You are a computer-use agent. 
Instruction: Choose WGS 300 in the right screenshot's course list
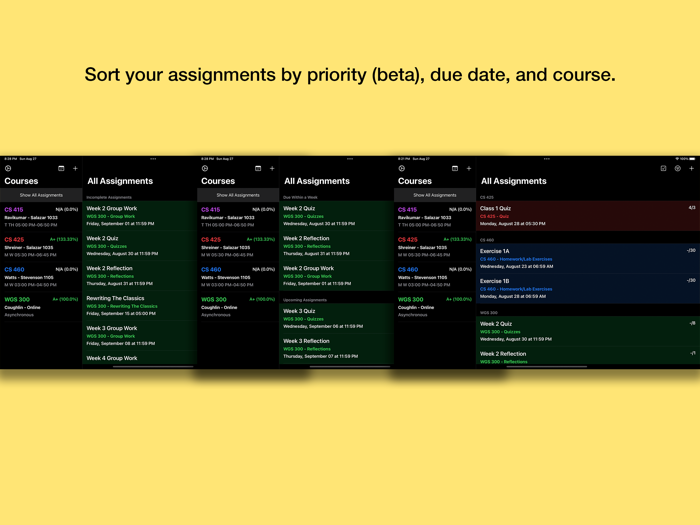(x=435, y=307)
